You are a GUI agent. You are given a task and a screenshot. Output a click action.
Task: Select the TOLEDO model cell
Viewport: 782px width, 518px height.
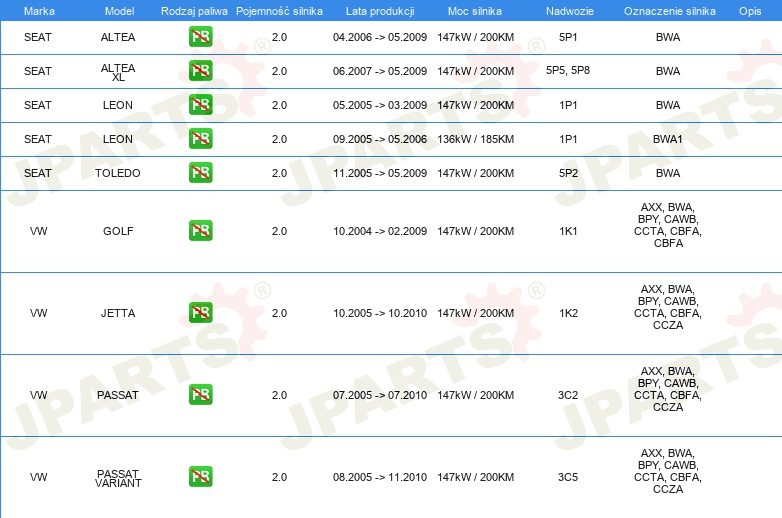click(x=118, y=173)
